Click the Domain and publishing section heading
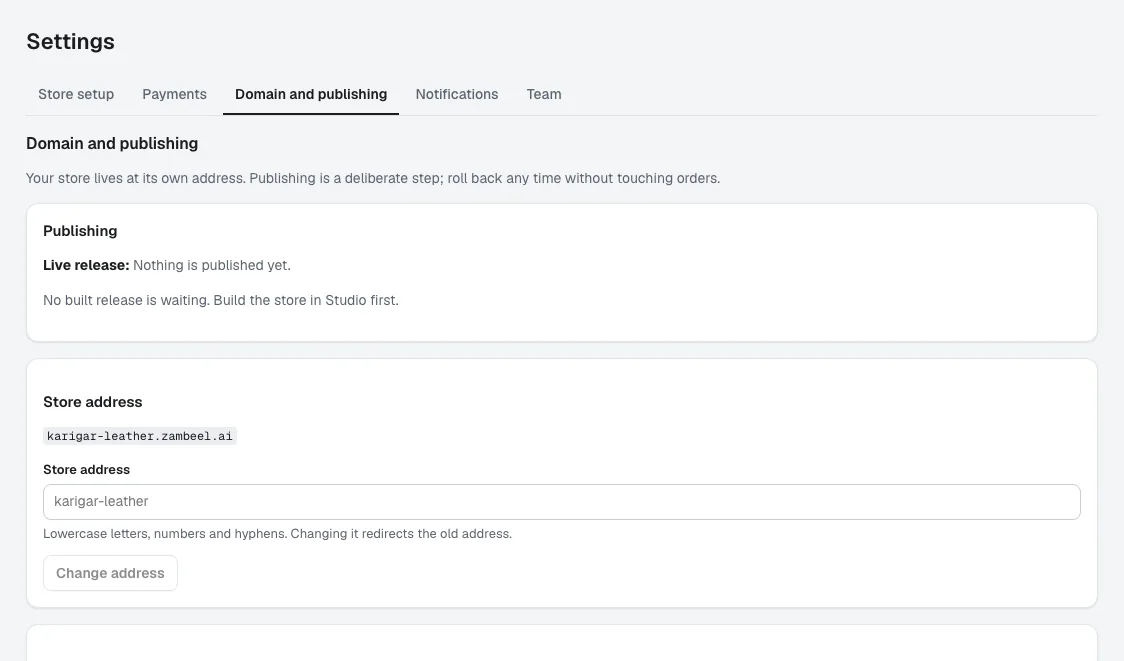Viewport: 1124px width, 661px height. coord(112,143)
